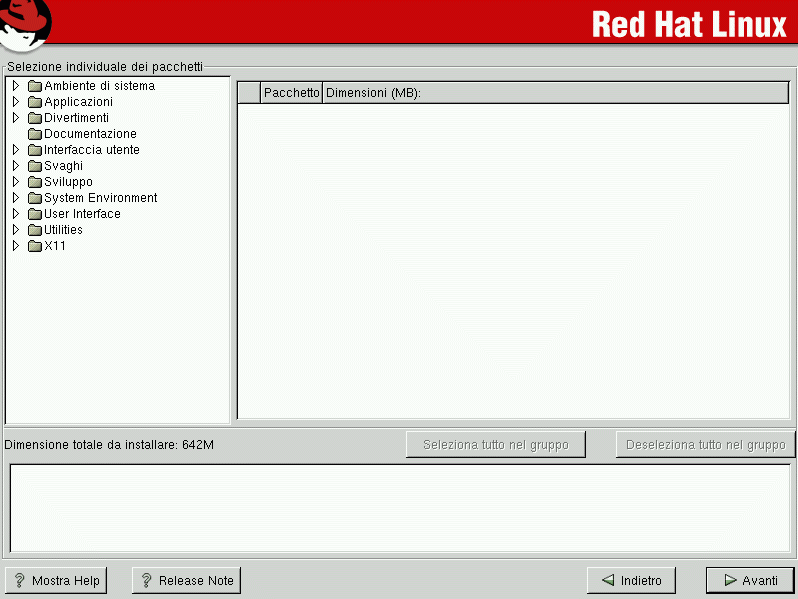Viewport: 798px width, 599px height.
Task: Open the Release Note
Action: pyautogui.click(x=186, y=580)
